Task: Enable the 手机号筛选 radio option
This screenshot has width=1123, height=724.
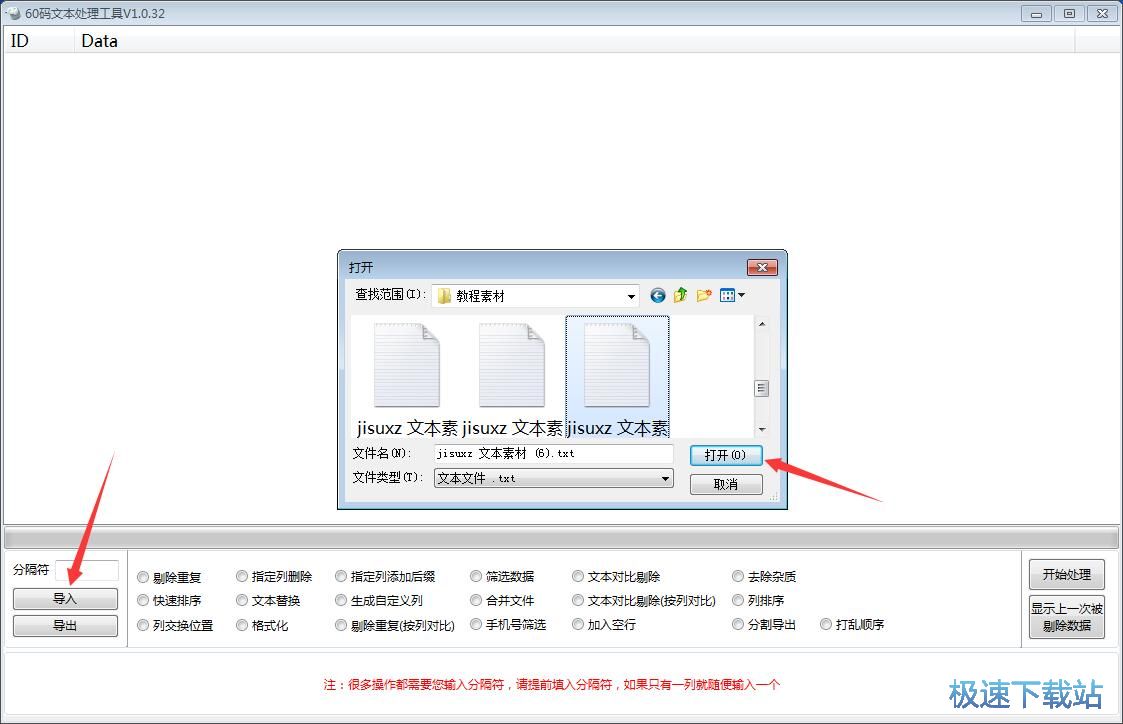Action: click(476, 625)
